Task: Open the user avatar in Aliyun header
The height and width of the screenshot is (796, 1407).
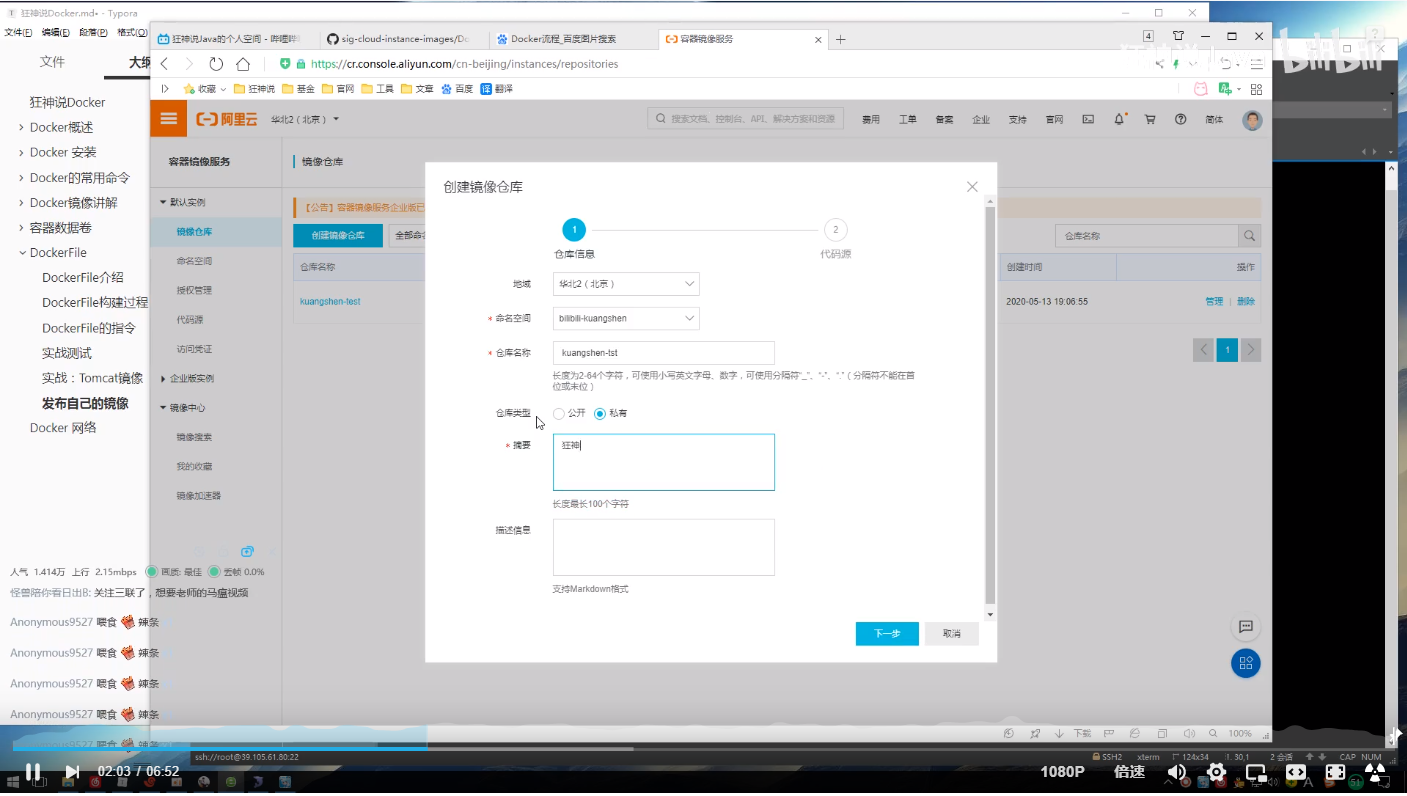Action: pos(1252,120)
